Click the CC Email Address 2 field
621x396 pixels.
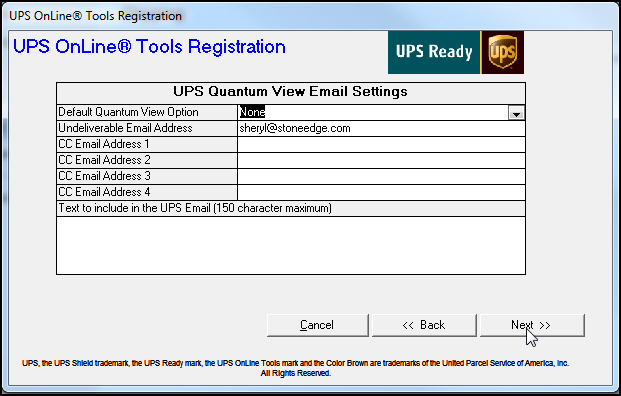tap(381, 160)
